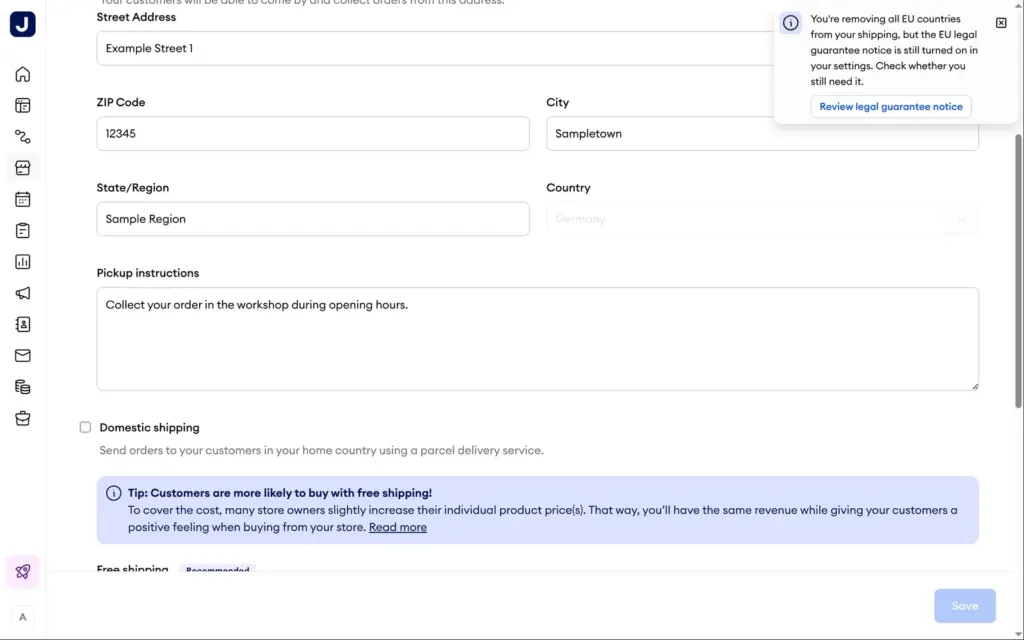Open the account avatar menu labeled A
The height and width of the screenshot is (640, 1024).
coord(23,617)
